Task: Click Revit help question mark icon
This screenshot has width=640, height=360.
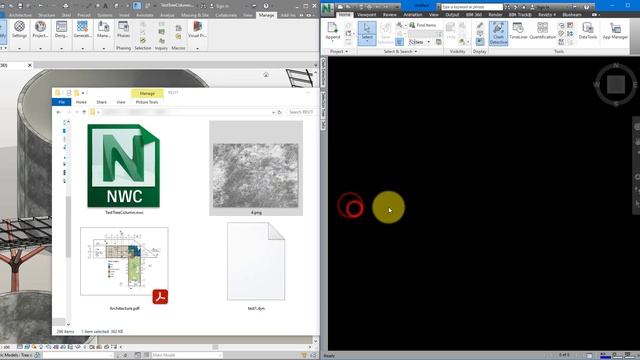Action: 266,6
